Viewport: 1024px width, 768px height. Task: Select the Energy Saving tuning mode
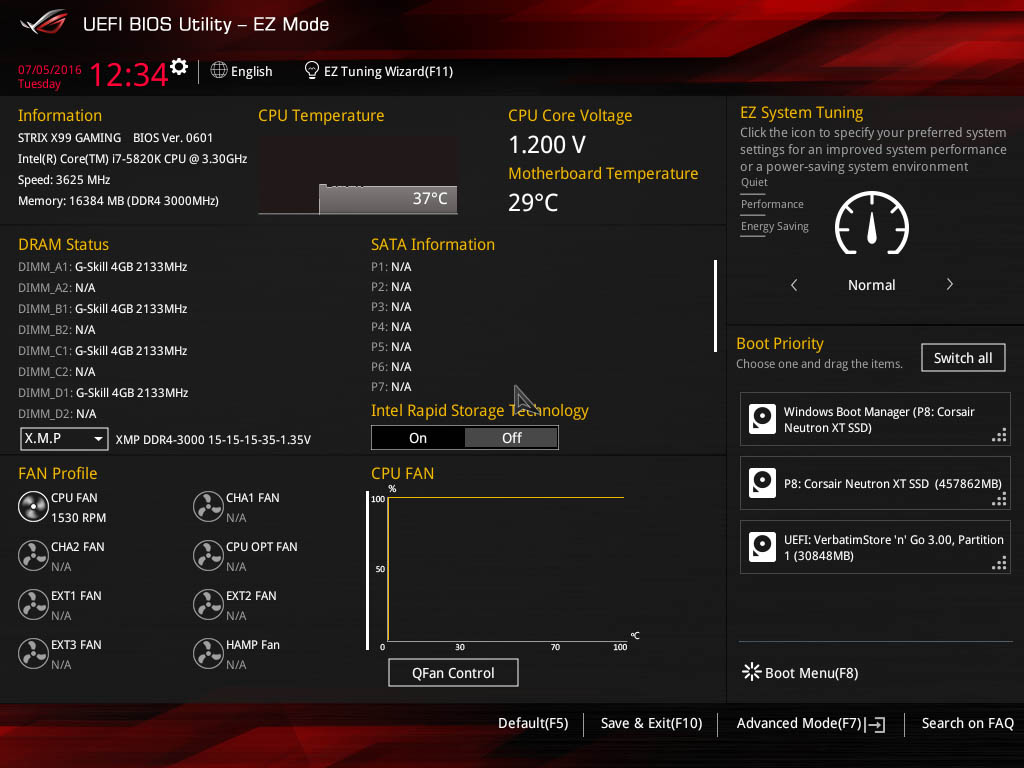tap(775, 227)
